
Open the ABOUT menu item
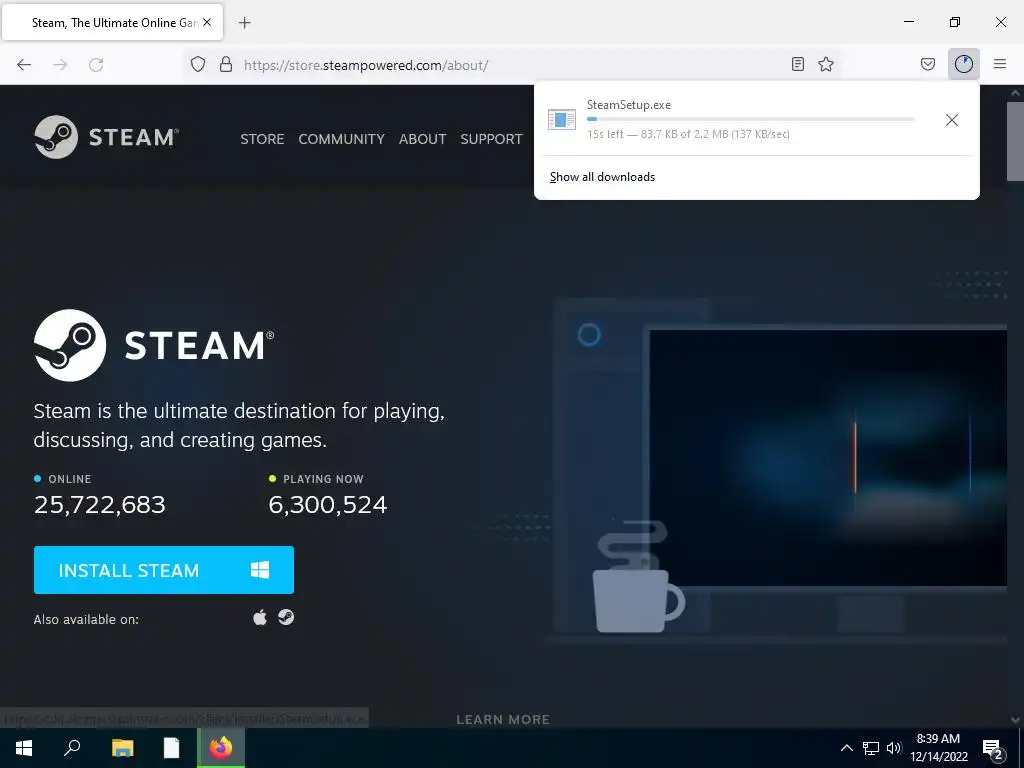pyautogui.click(x=423, y=139)
